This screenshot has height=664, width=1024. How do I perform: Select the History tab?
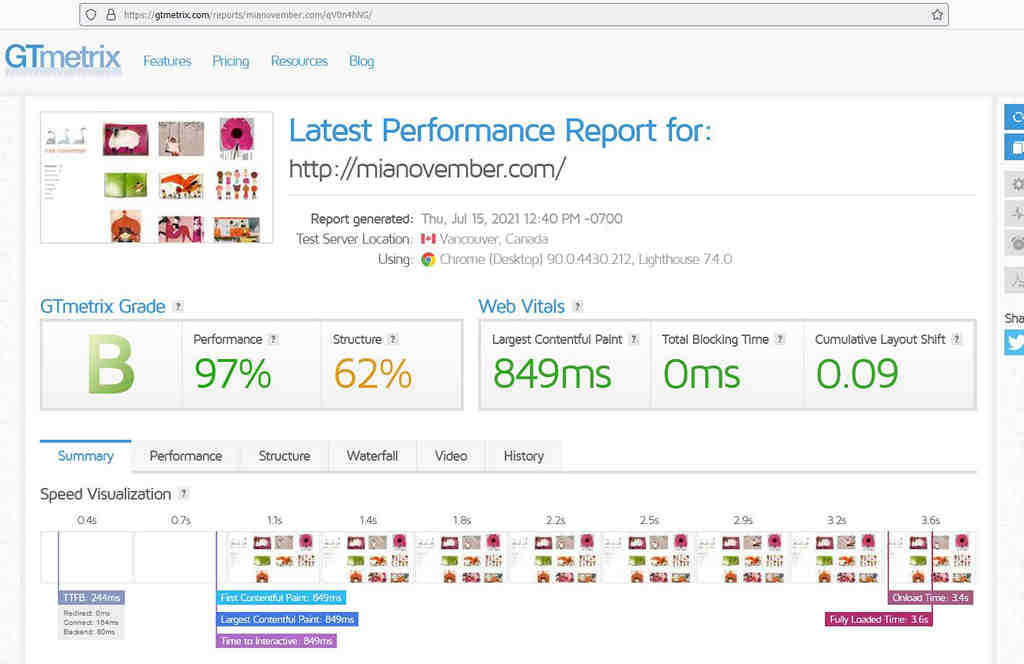tap(524, 456)
